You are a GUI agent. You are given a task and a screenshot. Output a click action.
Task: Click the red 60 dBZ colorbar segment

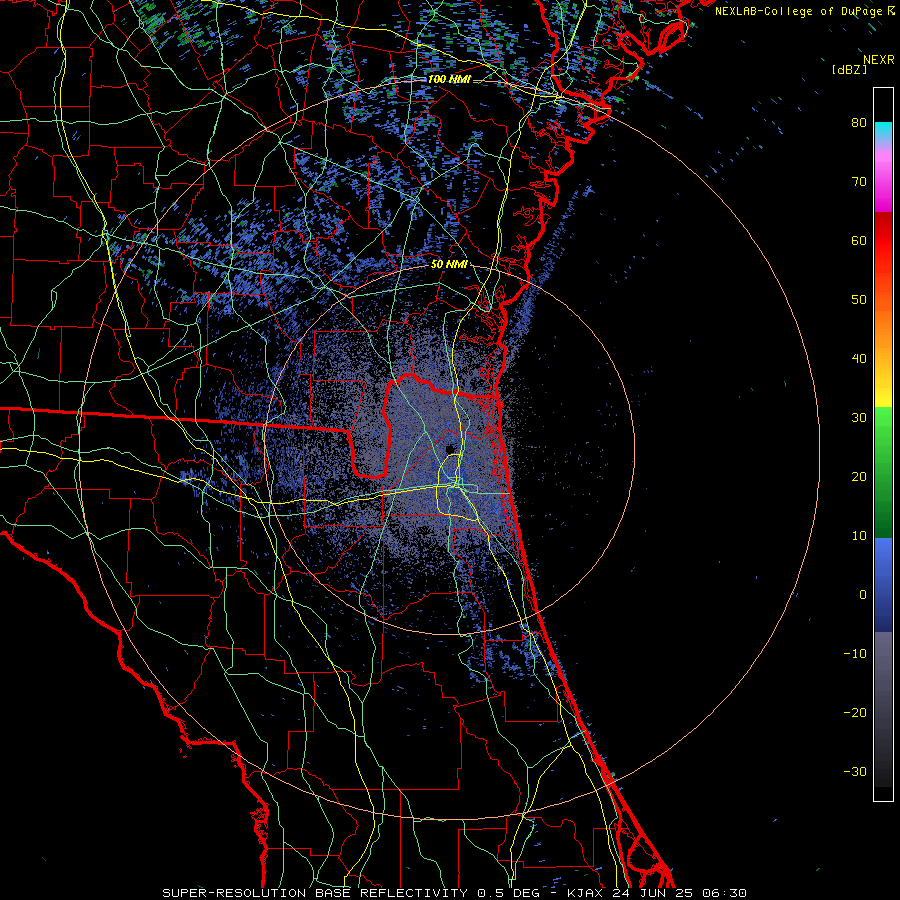(x=883, y=241)
